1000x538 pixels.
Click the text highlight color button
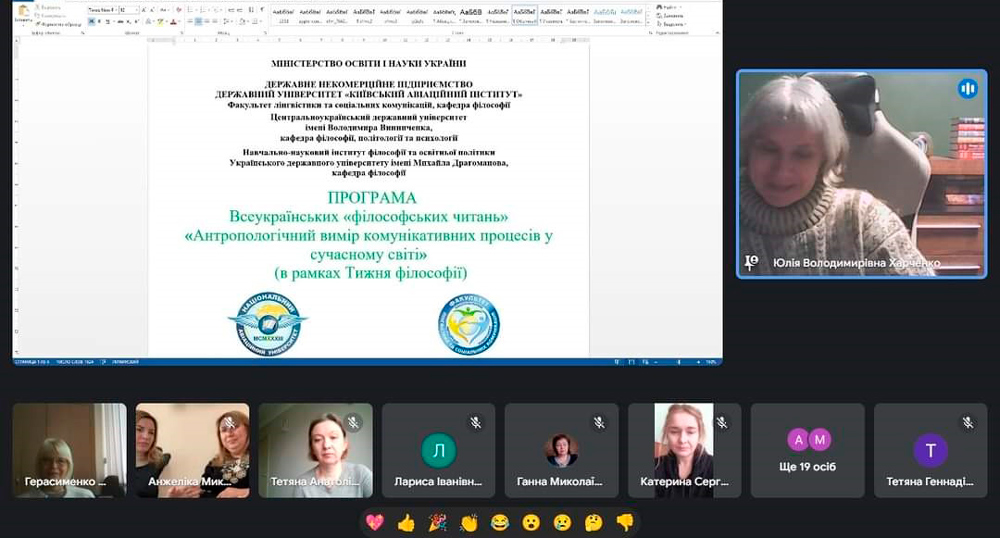(162, 22)
